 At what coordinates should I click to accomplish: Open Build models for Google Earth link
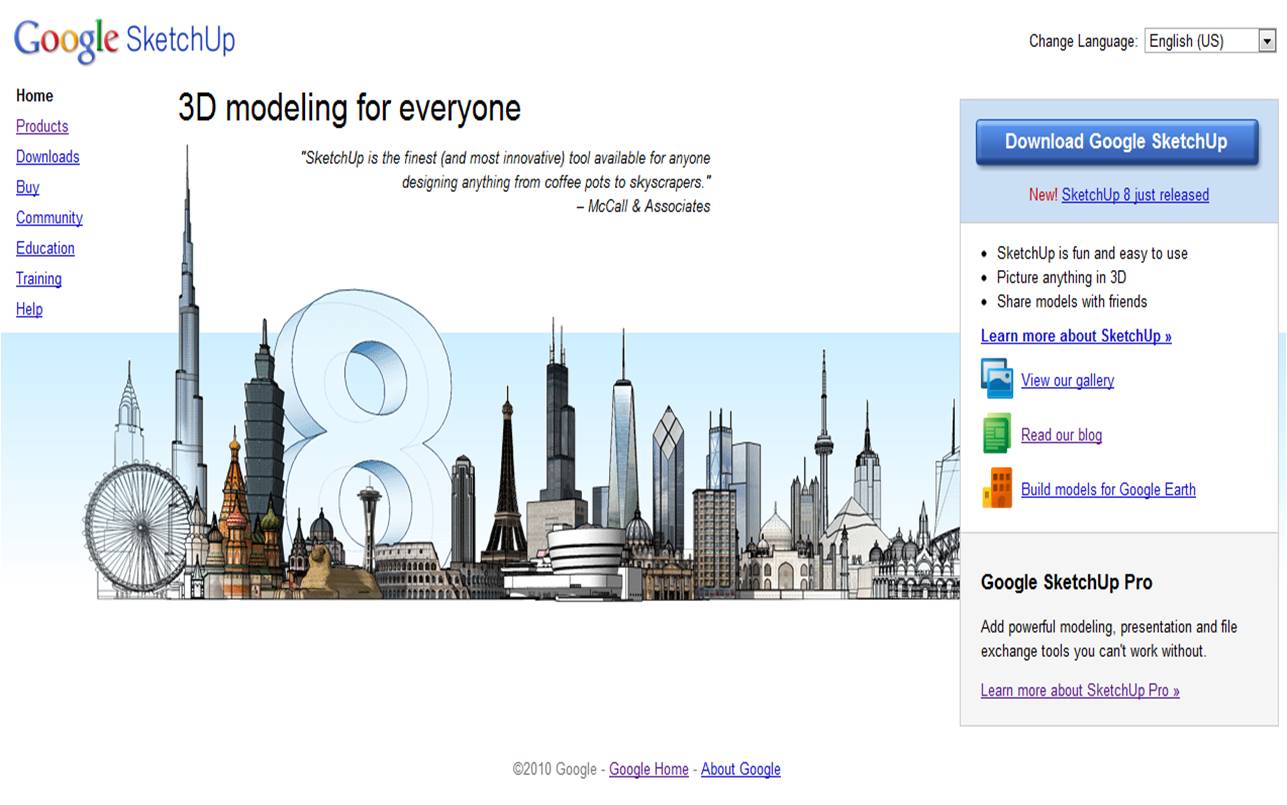(x=1108, y=490)
